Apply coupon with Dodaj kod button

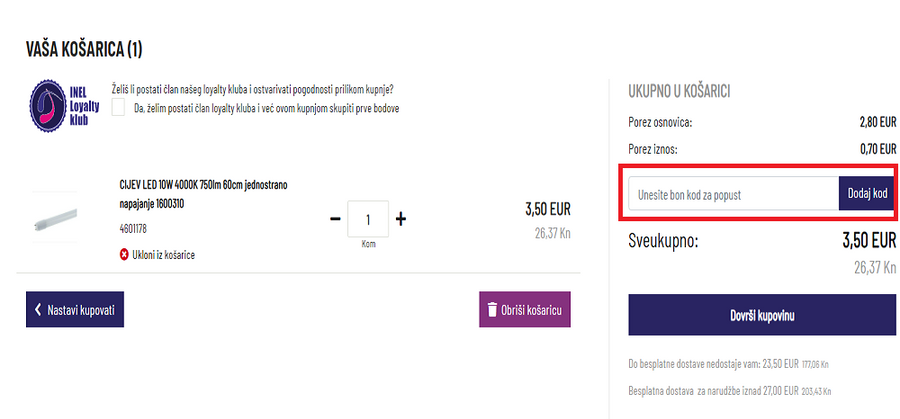(867, 193)
